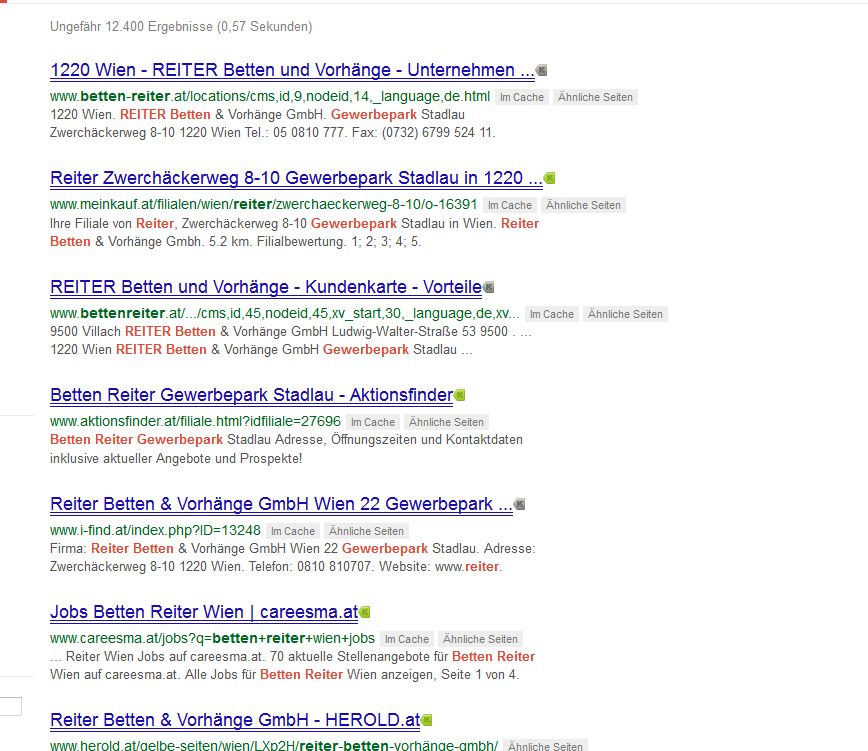Click the www.herold.at/gelbe-seiten URL text
Viewport: 868px width, 751px height.
274,745
